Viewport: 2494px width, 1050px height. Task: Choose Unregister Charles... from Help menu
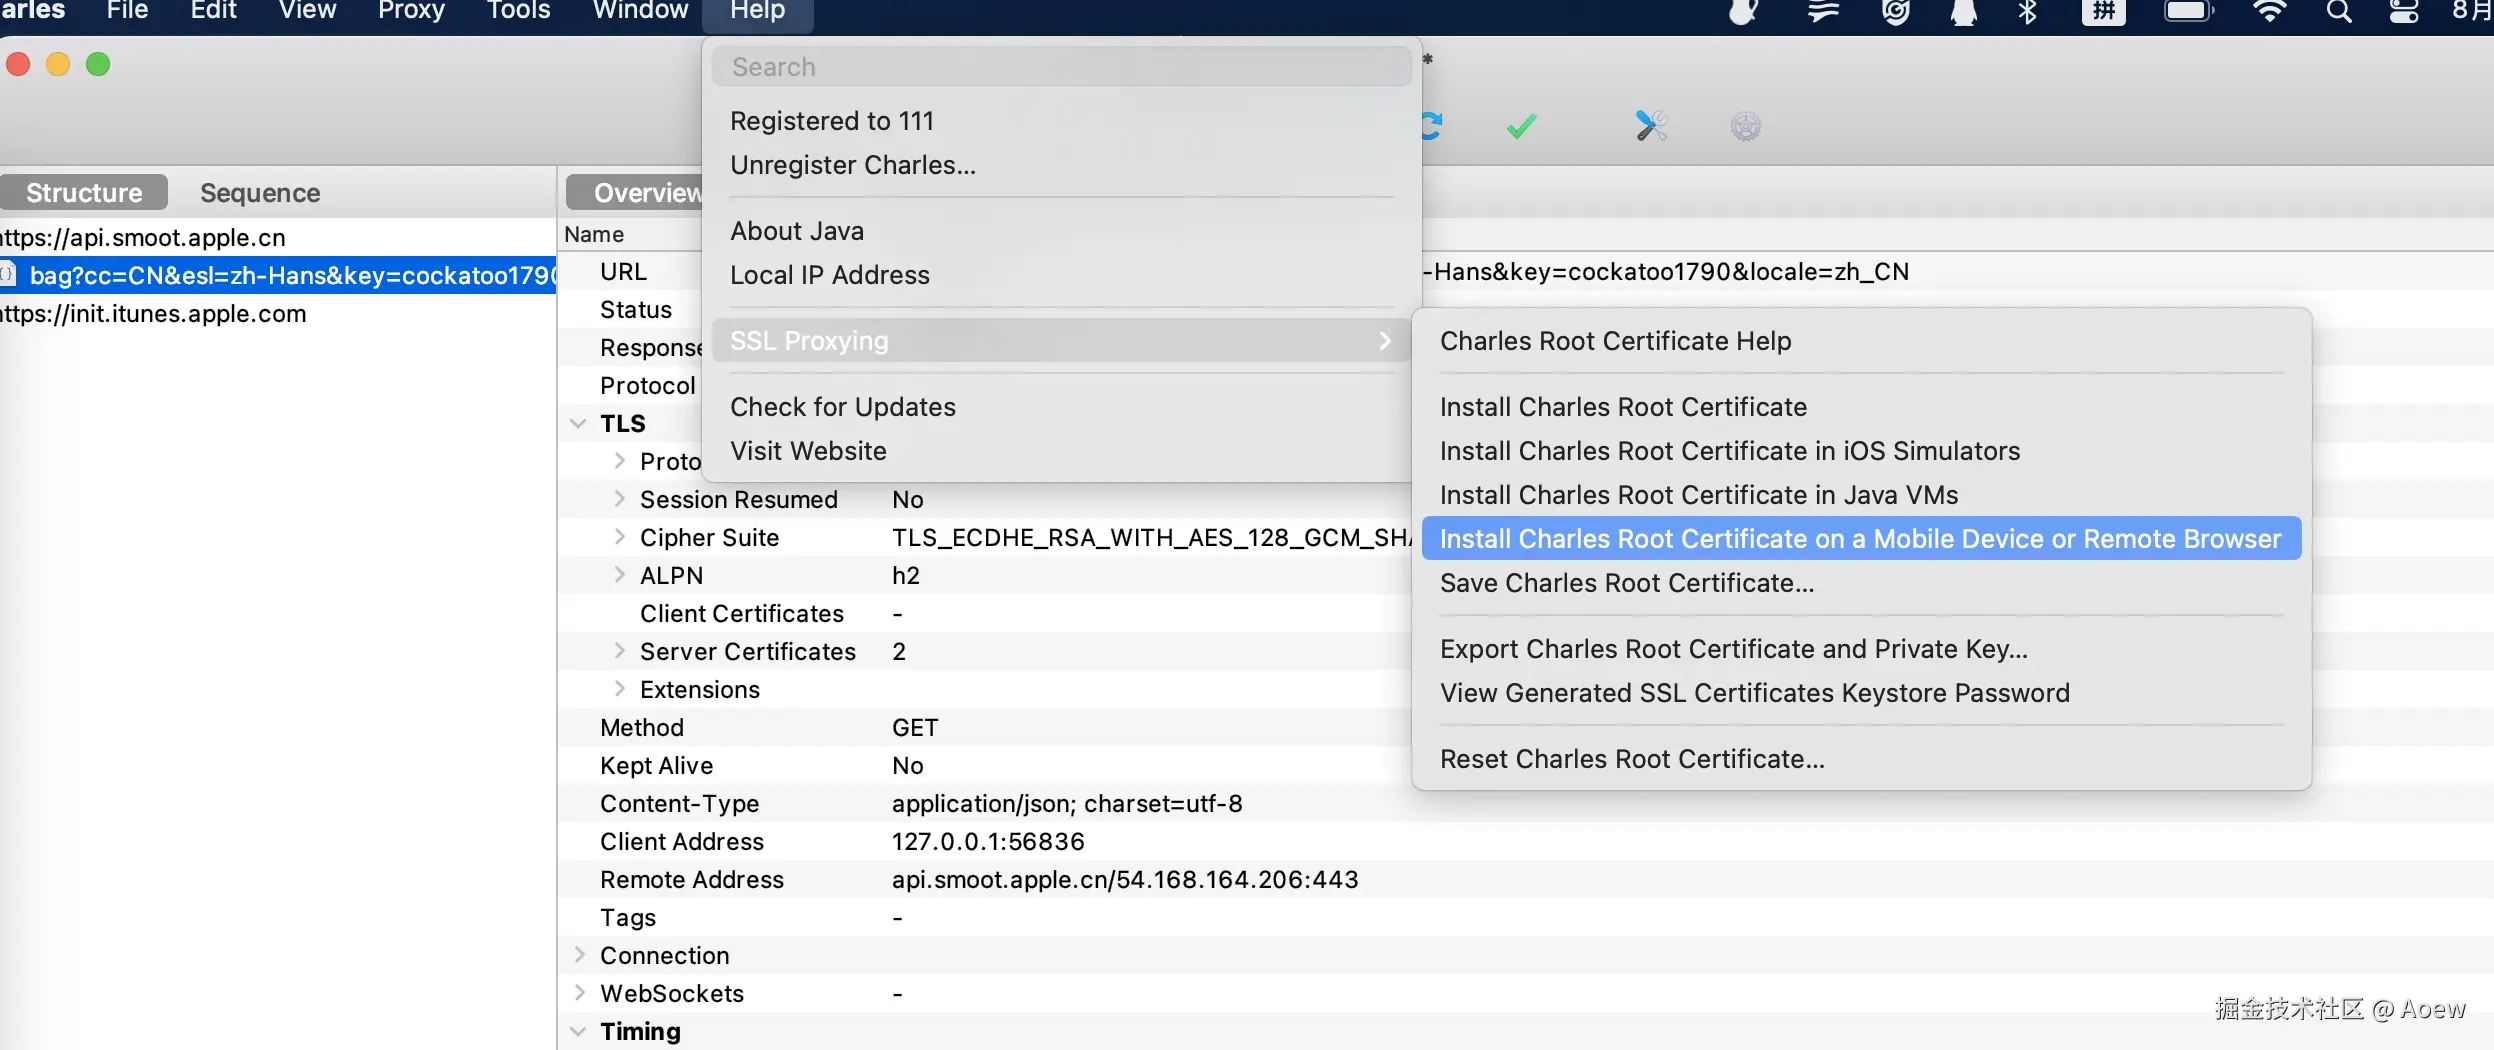pyautogui.click(x=1061, y=165)
